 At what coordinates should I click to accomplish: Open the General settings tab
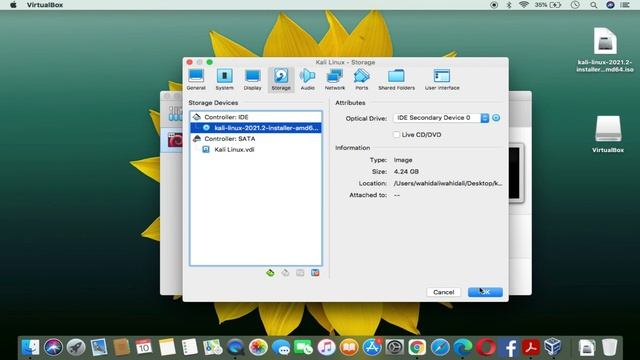tap(196, 80)
